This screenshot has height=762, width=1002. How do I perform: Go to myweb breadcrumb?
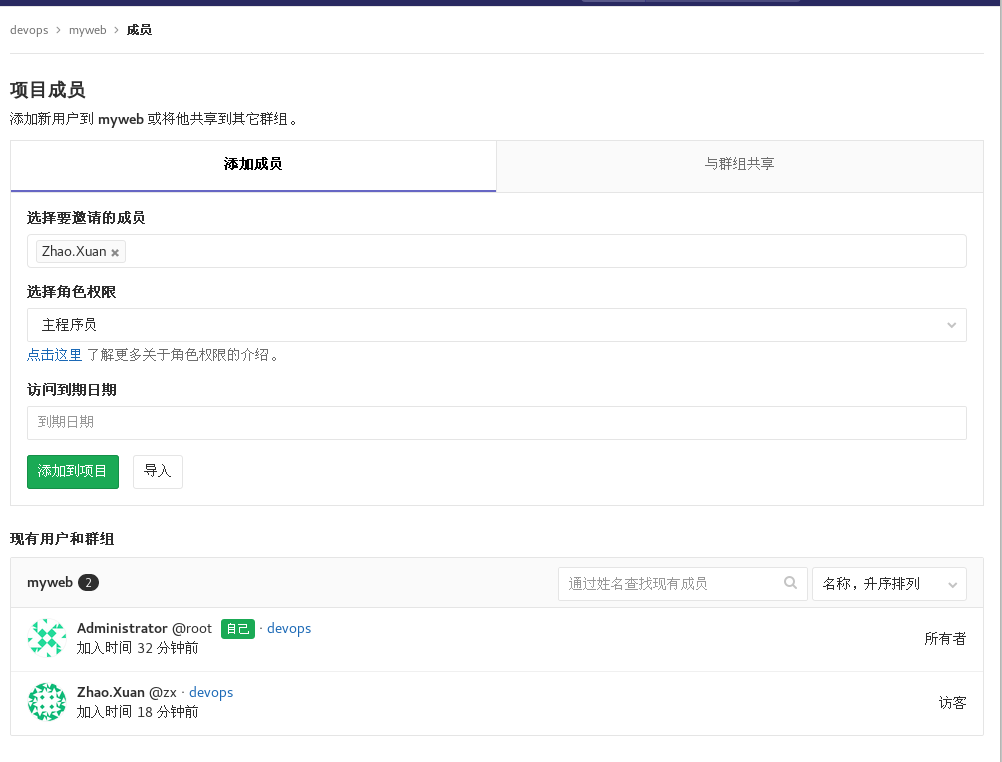(x=88, y=30)
